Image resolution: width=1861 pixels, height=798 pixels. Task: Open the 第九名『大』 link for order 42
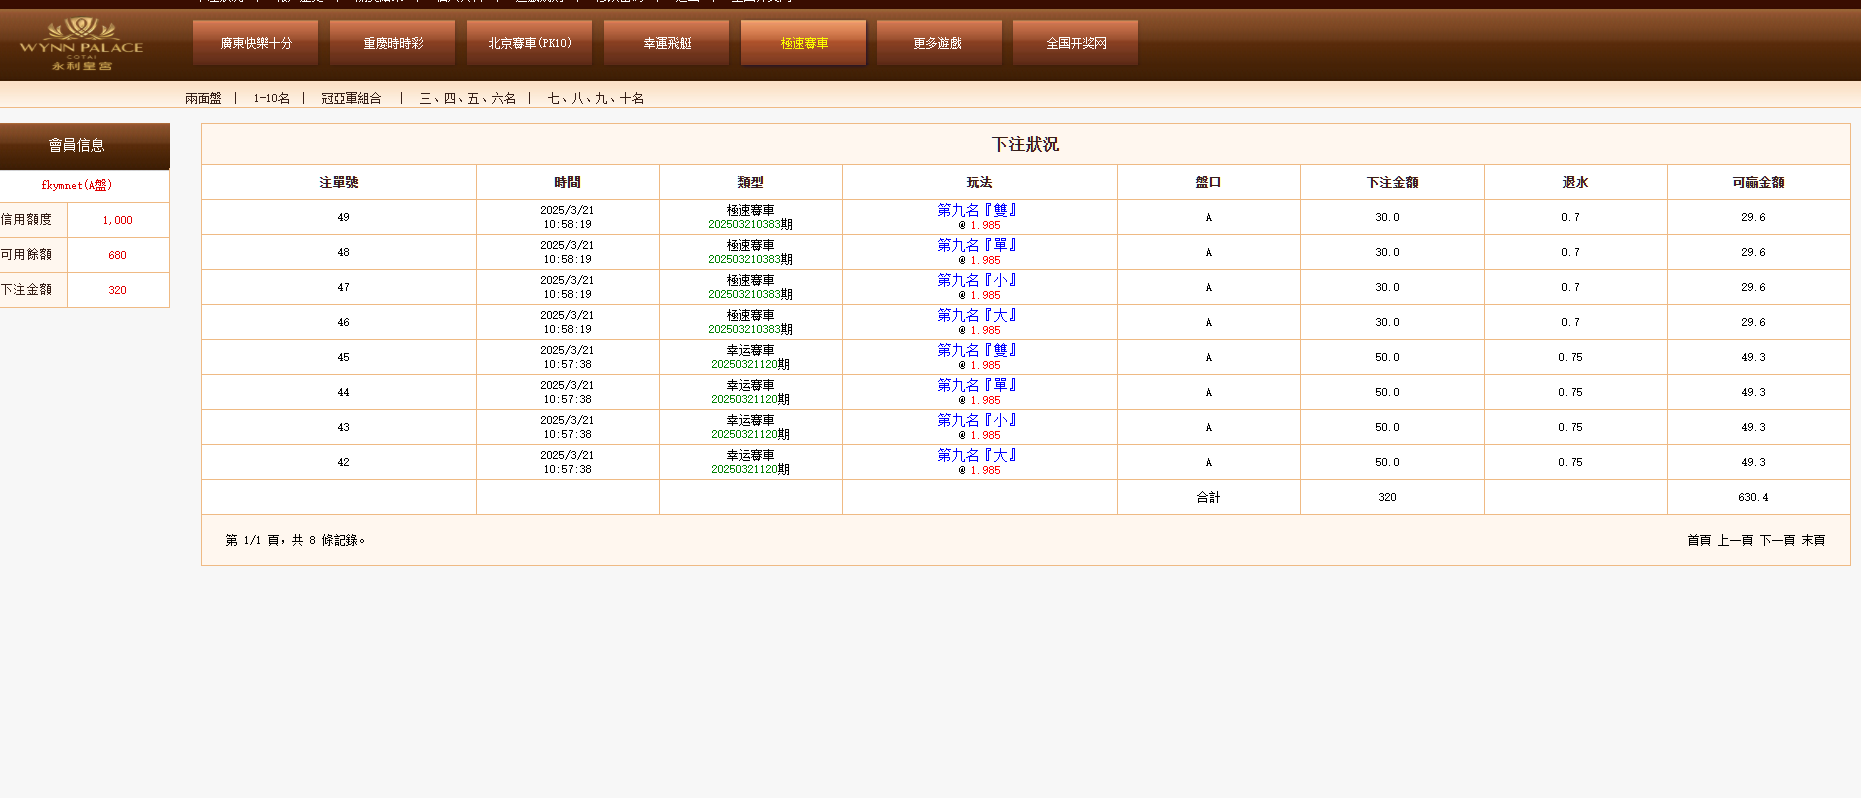tap(977, 455)
